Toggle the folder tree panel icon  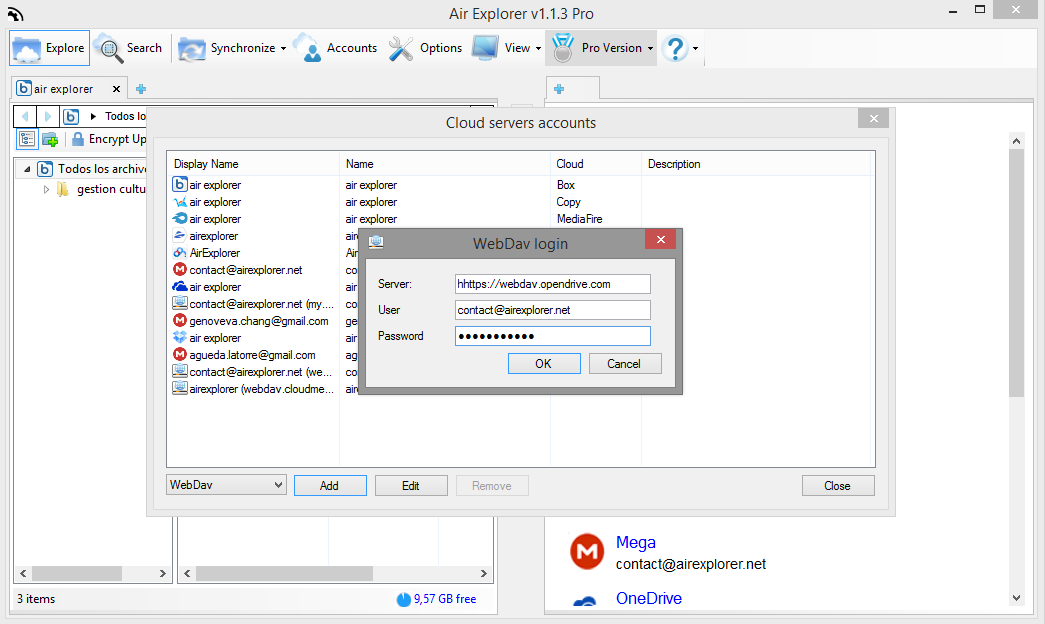pos(27,139)
